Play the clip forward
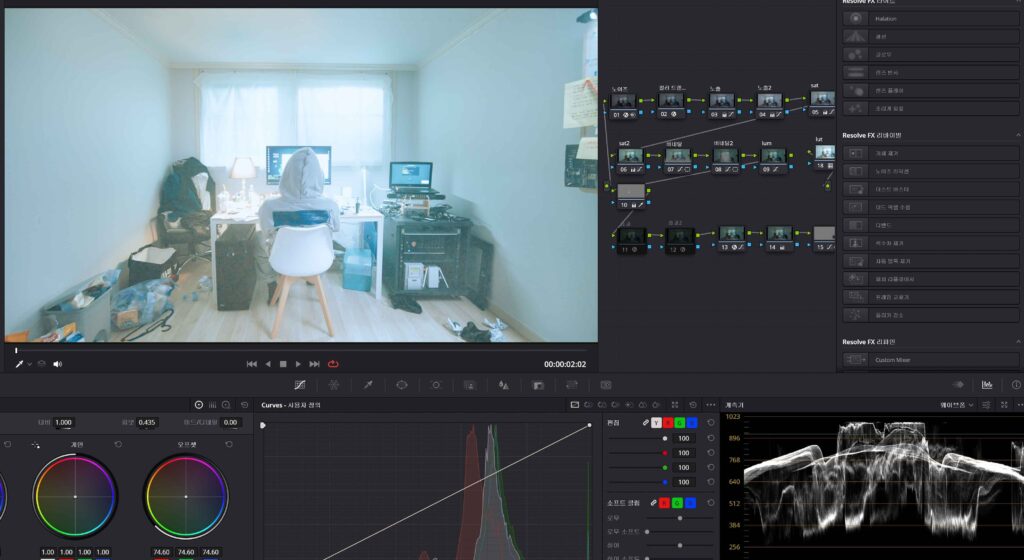This screenshot has width=1024, height=560. click(298, 364)
